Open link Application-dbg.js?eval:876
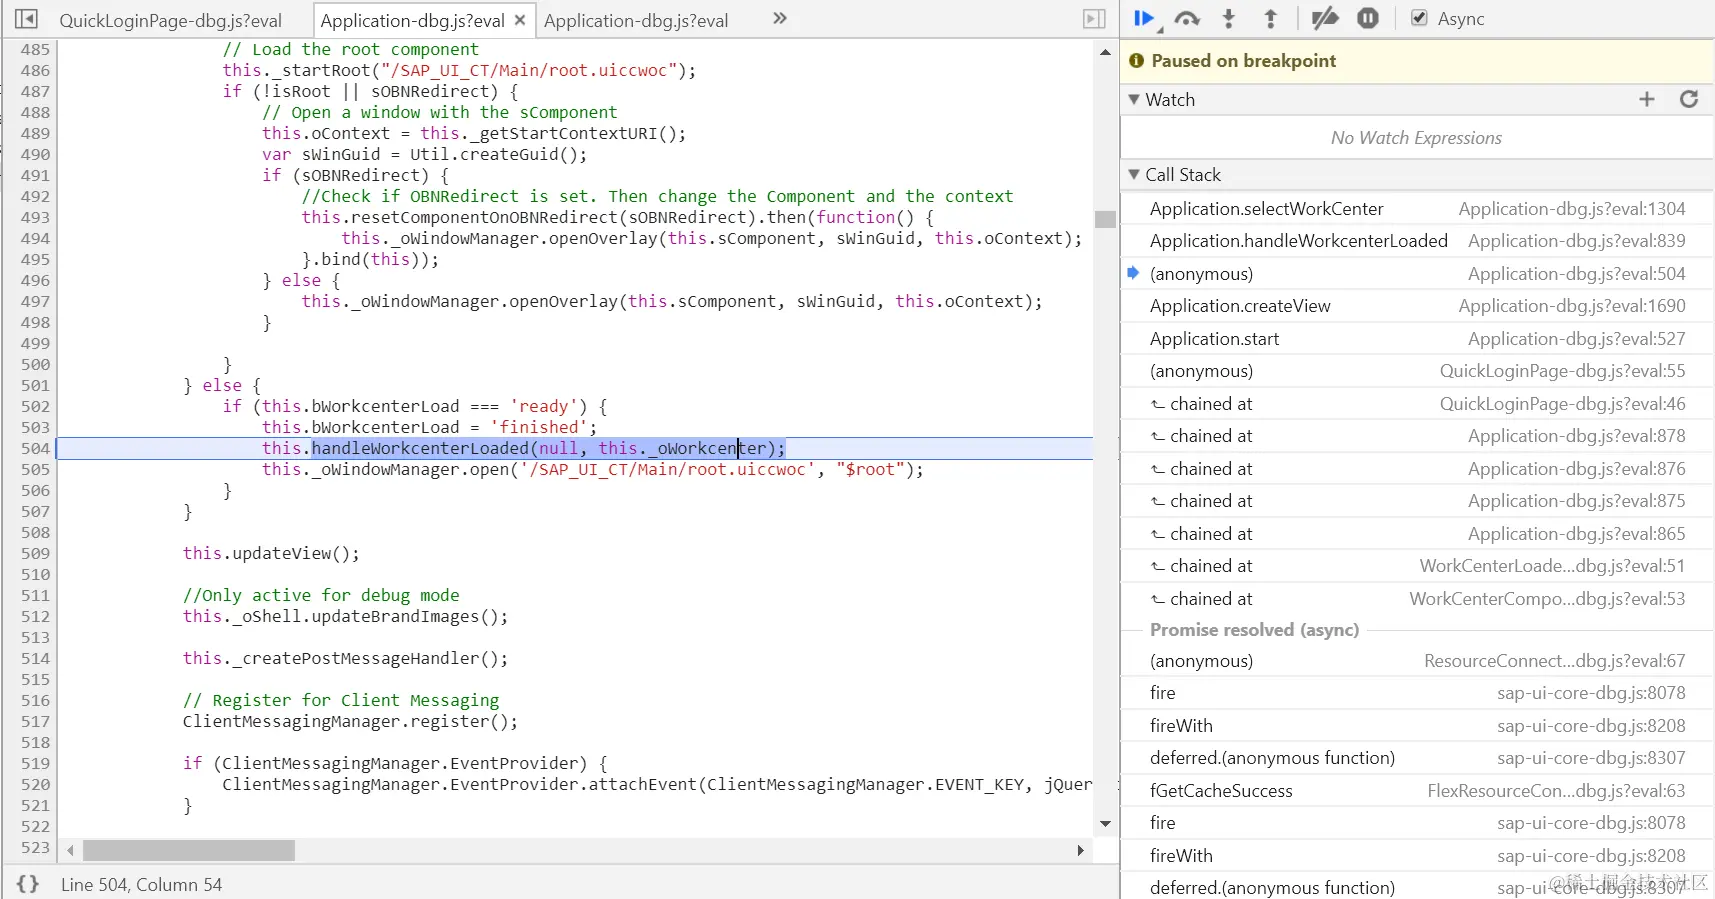 click(1576, 469)
